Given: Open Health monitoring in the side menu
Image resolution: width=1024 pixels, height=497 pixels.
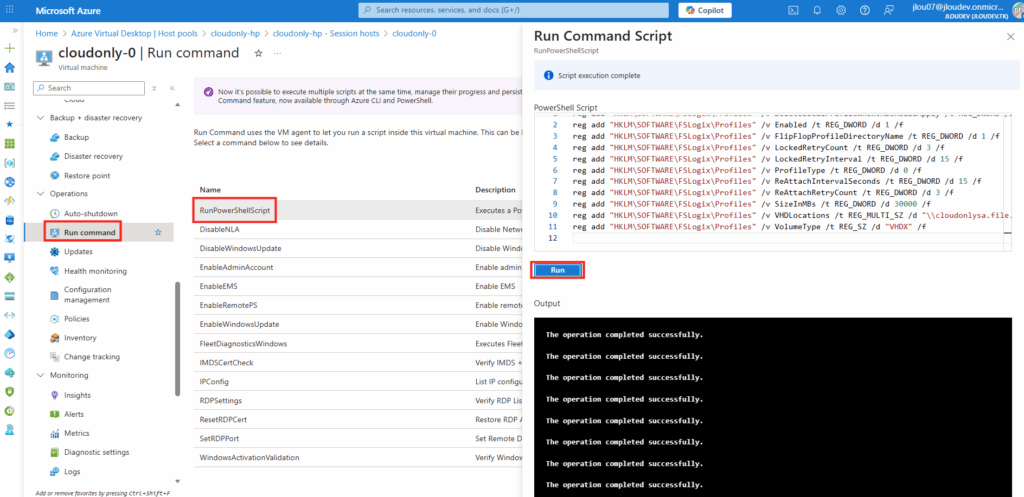Looking at the screenshot, I should click(95, 270).
